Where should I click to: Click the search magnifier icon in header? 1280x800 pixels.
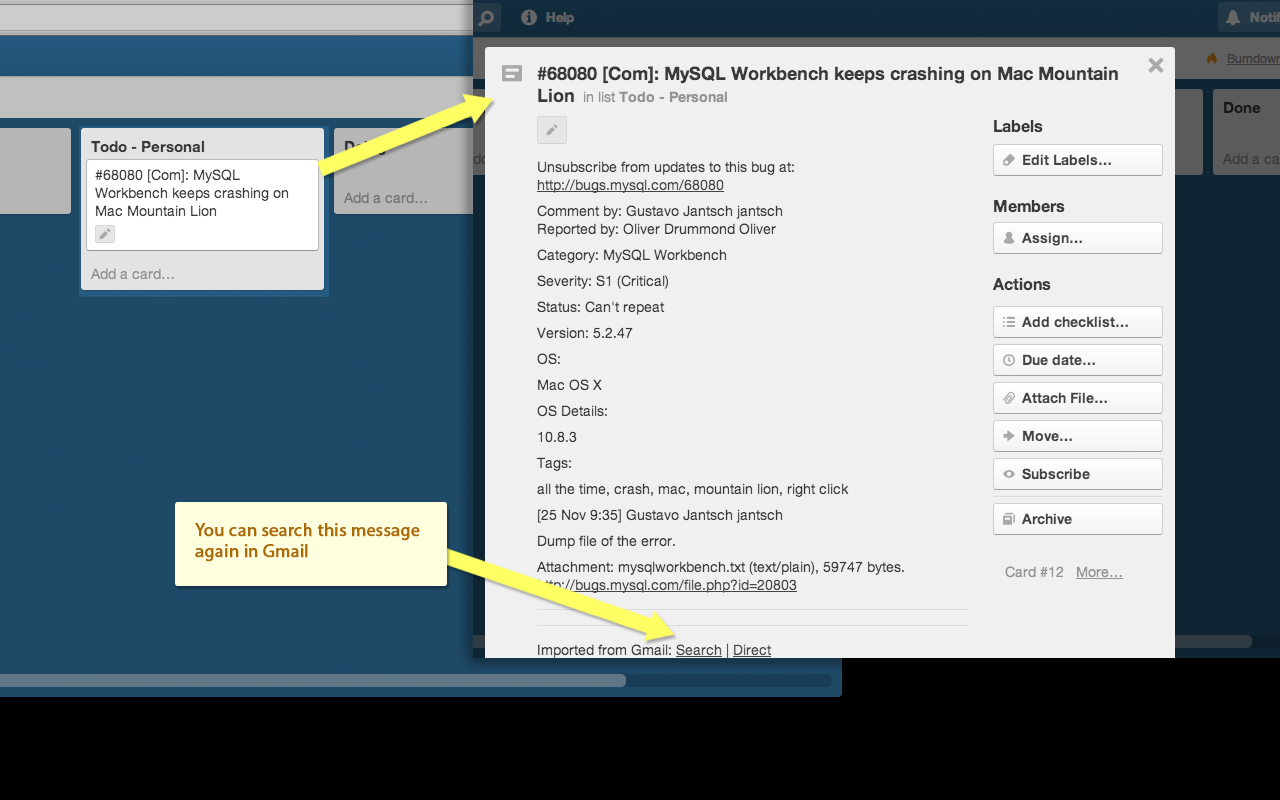[487, 17]
